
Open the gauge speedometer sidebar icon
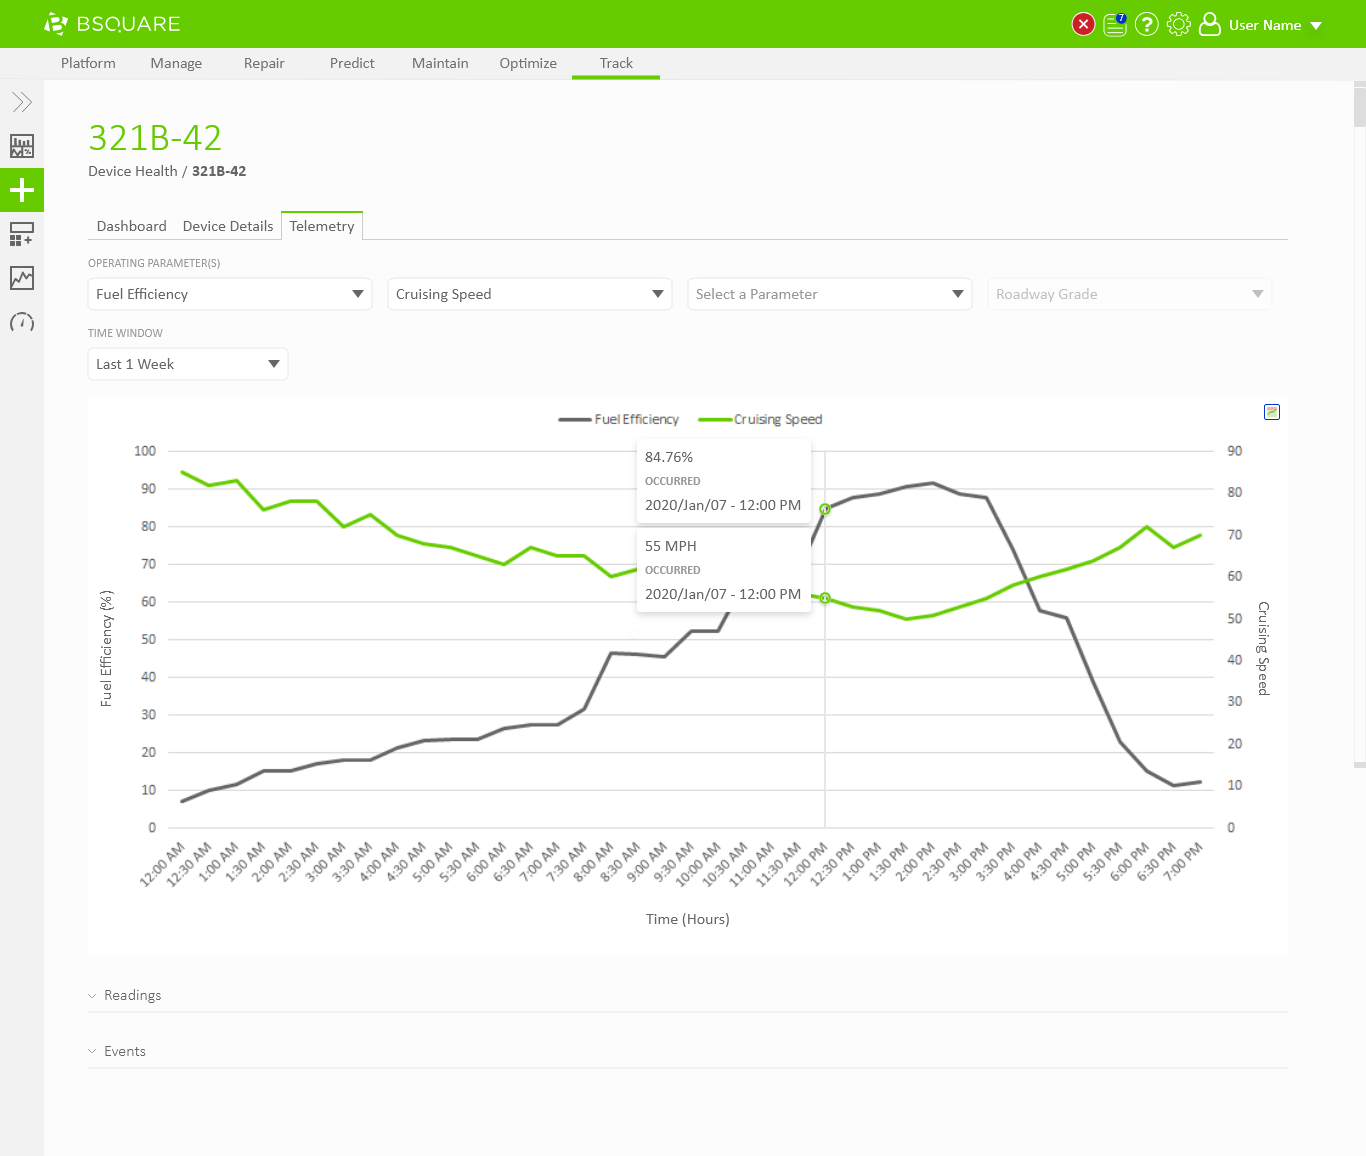click(22, 322)
